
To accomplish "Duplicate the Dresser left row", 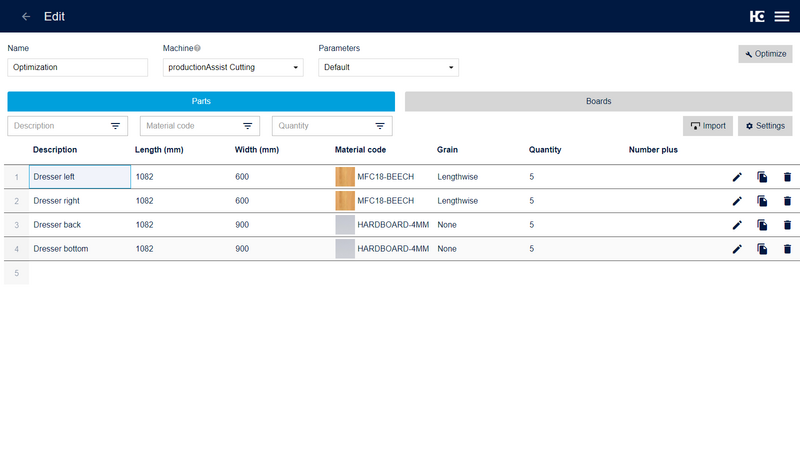I will (762, 177).
